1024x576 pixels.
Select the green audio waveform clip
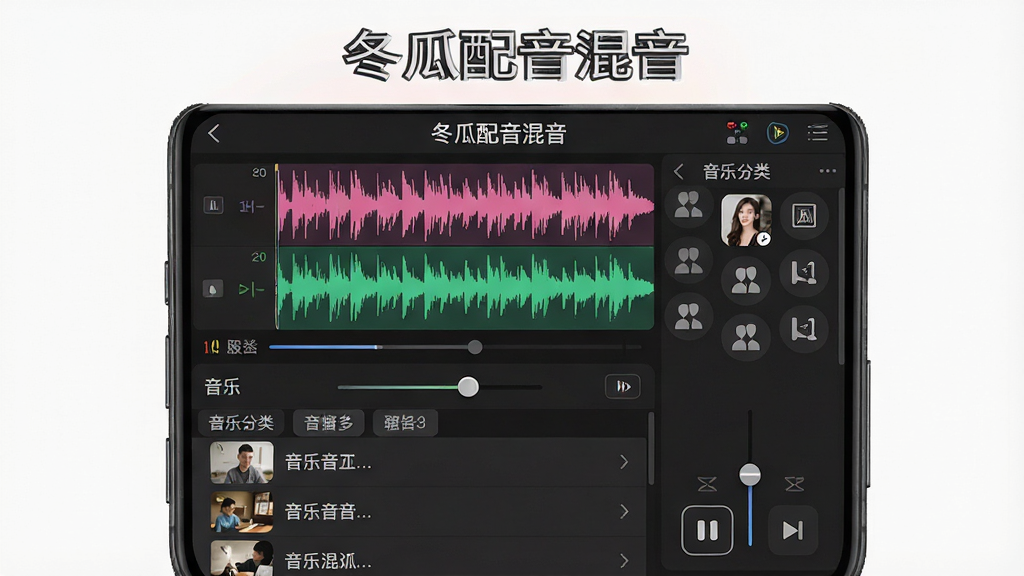(466, 288)
